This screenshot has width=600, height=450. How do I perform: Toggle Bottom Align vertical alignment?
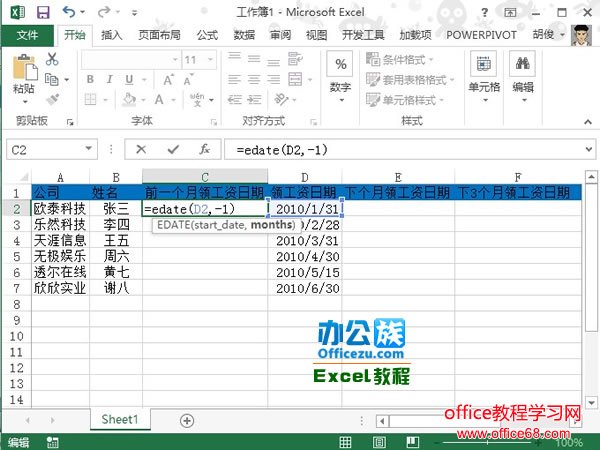273,61
